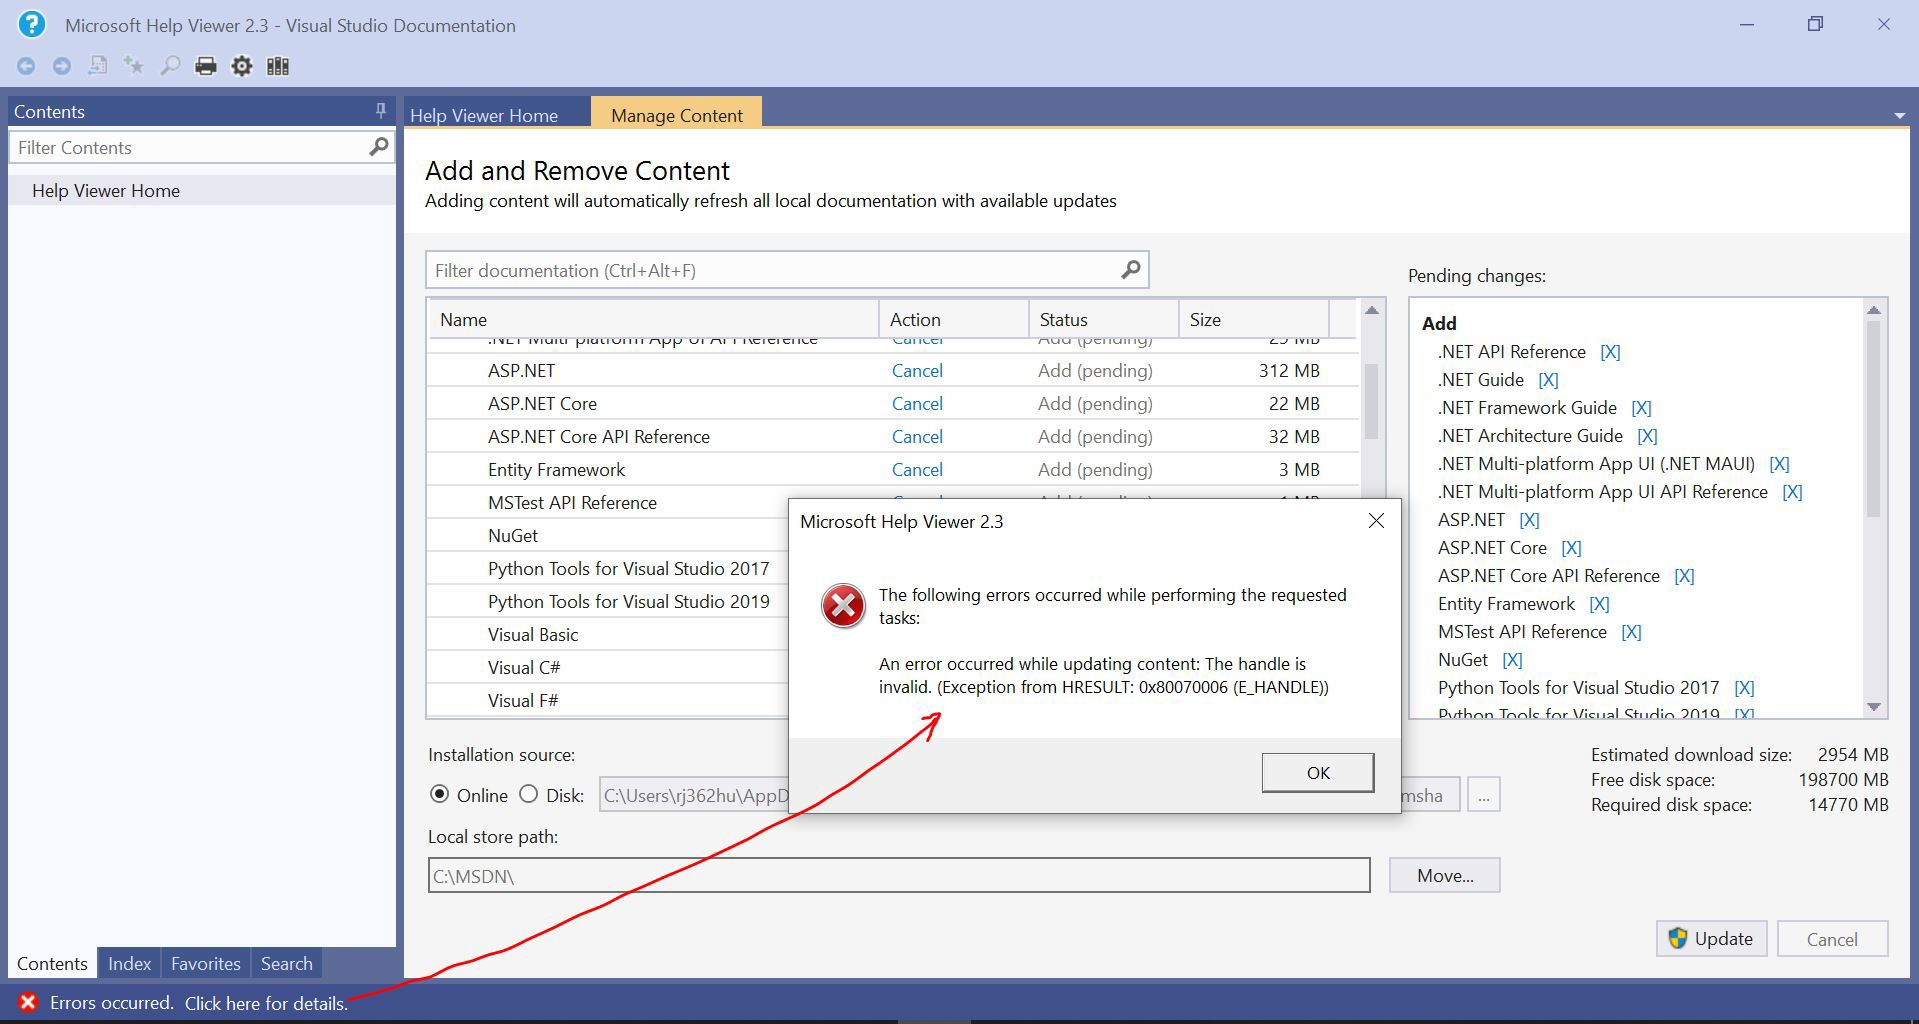Viewport: 1919px width, 1024px height.
Task: Click OK in the error dialog
Action: [x=1318, y=772]
